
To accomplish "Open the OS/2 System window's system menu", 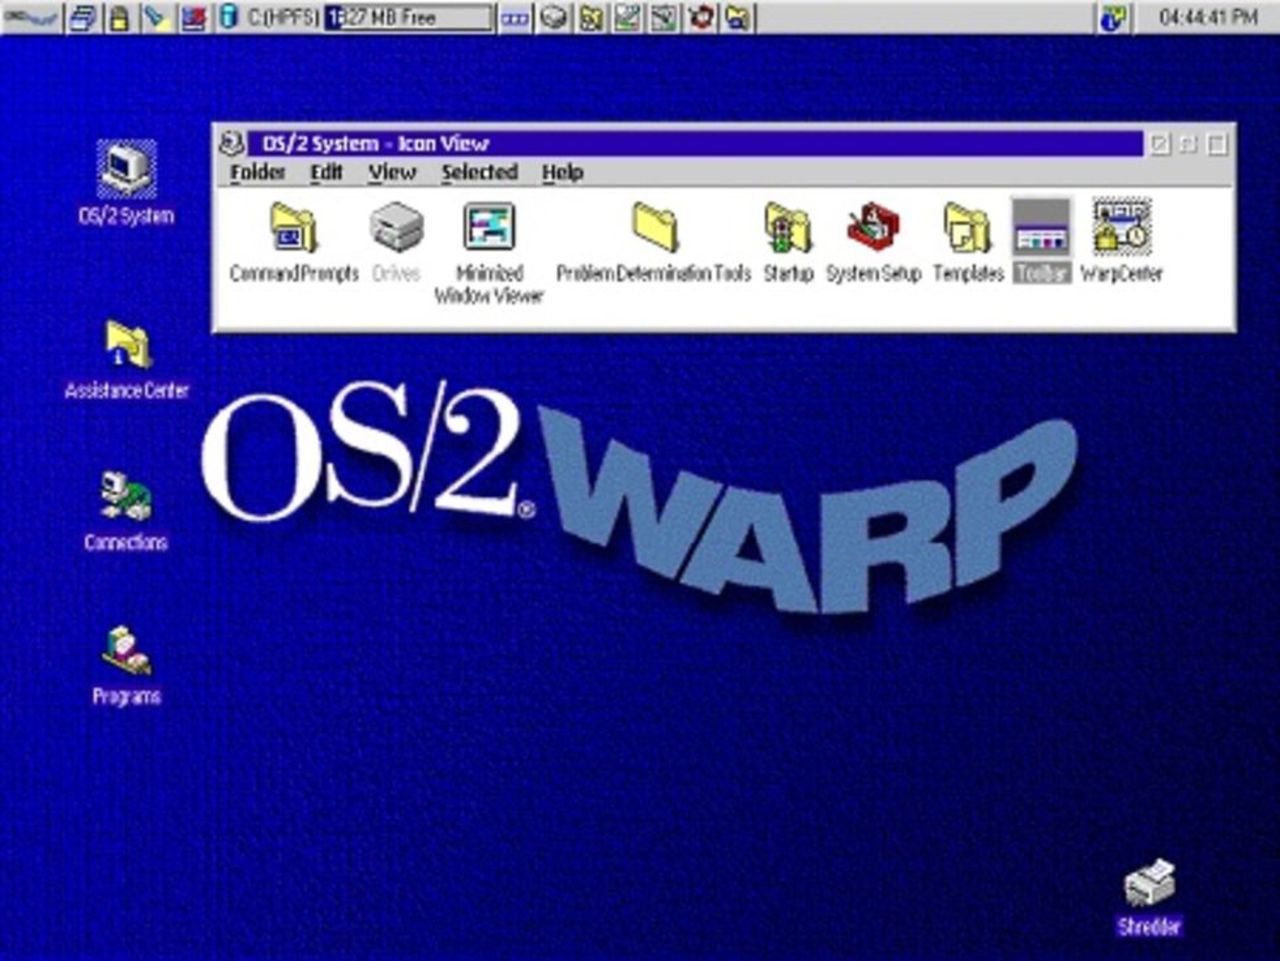I will click(234, 143).
